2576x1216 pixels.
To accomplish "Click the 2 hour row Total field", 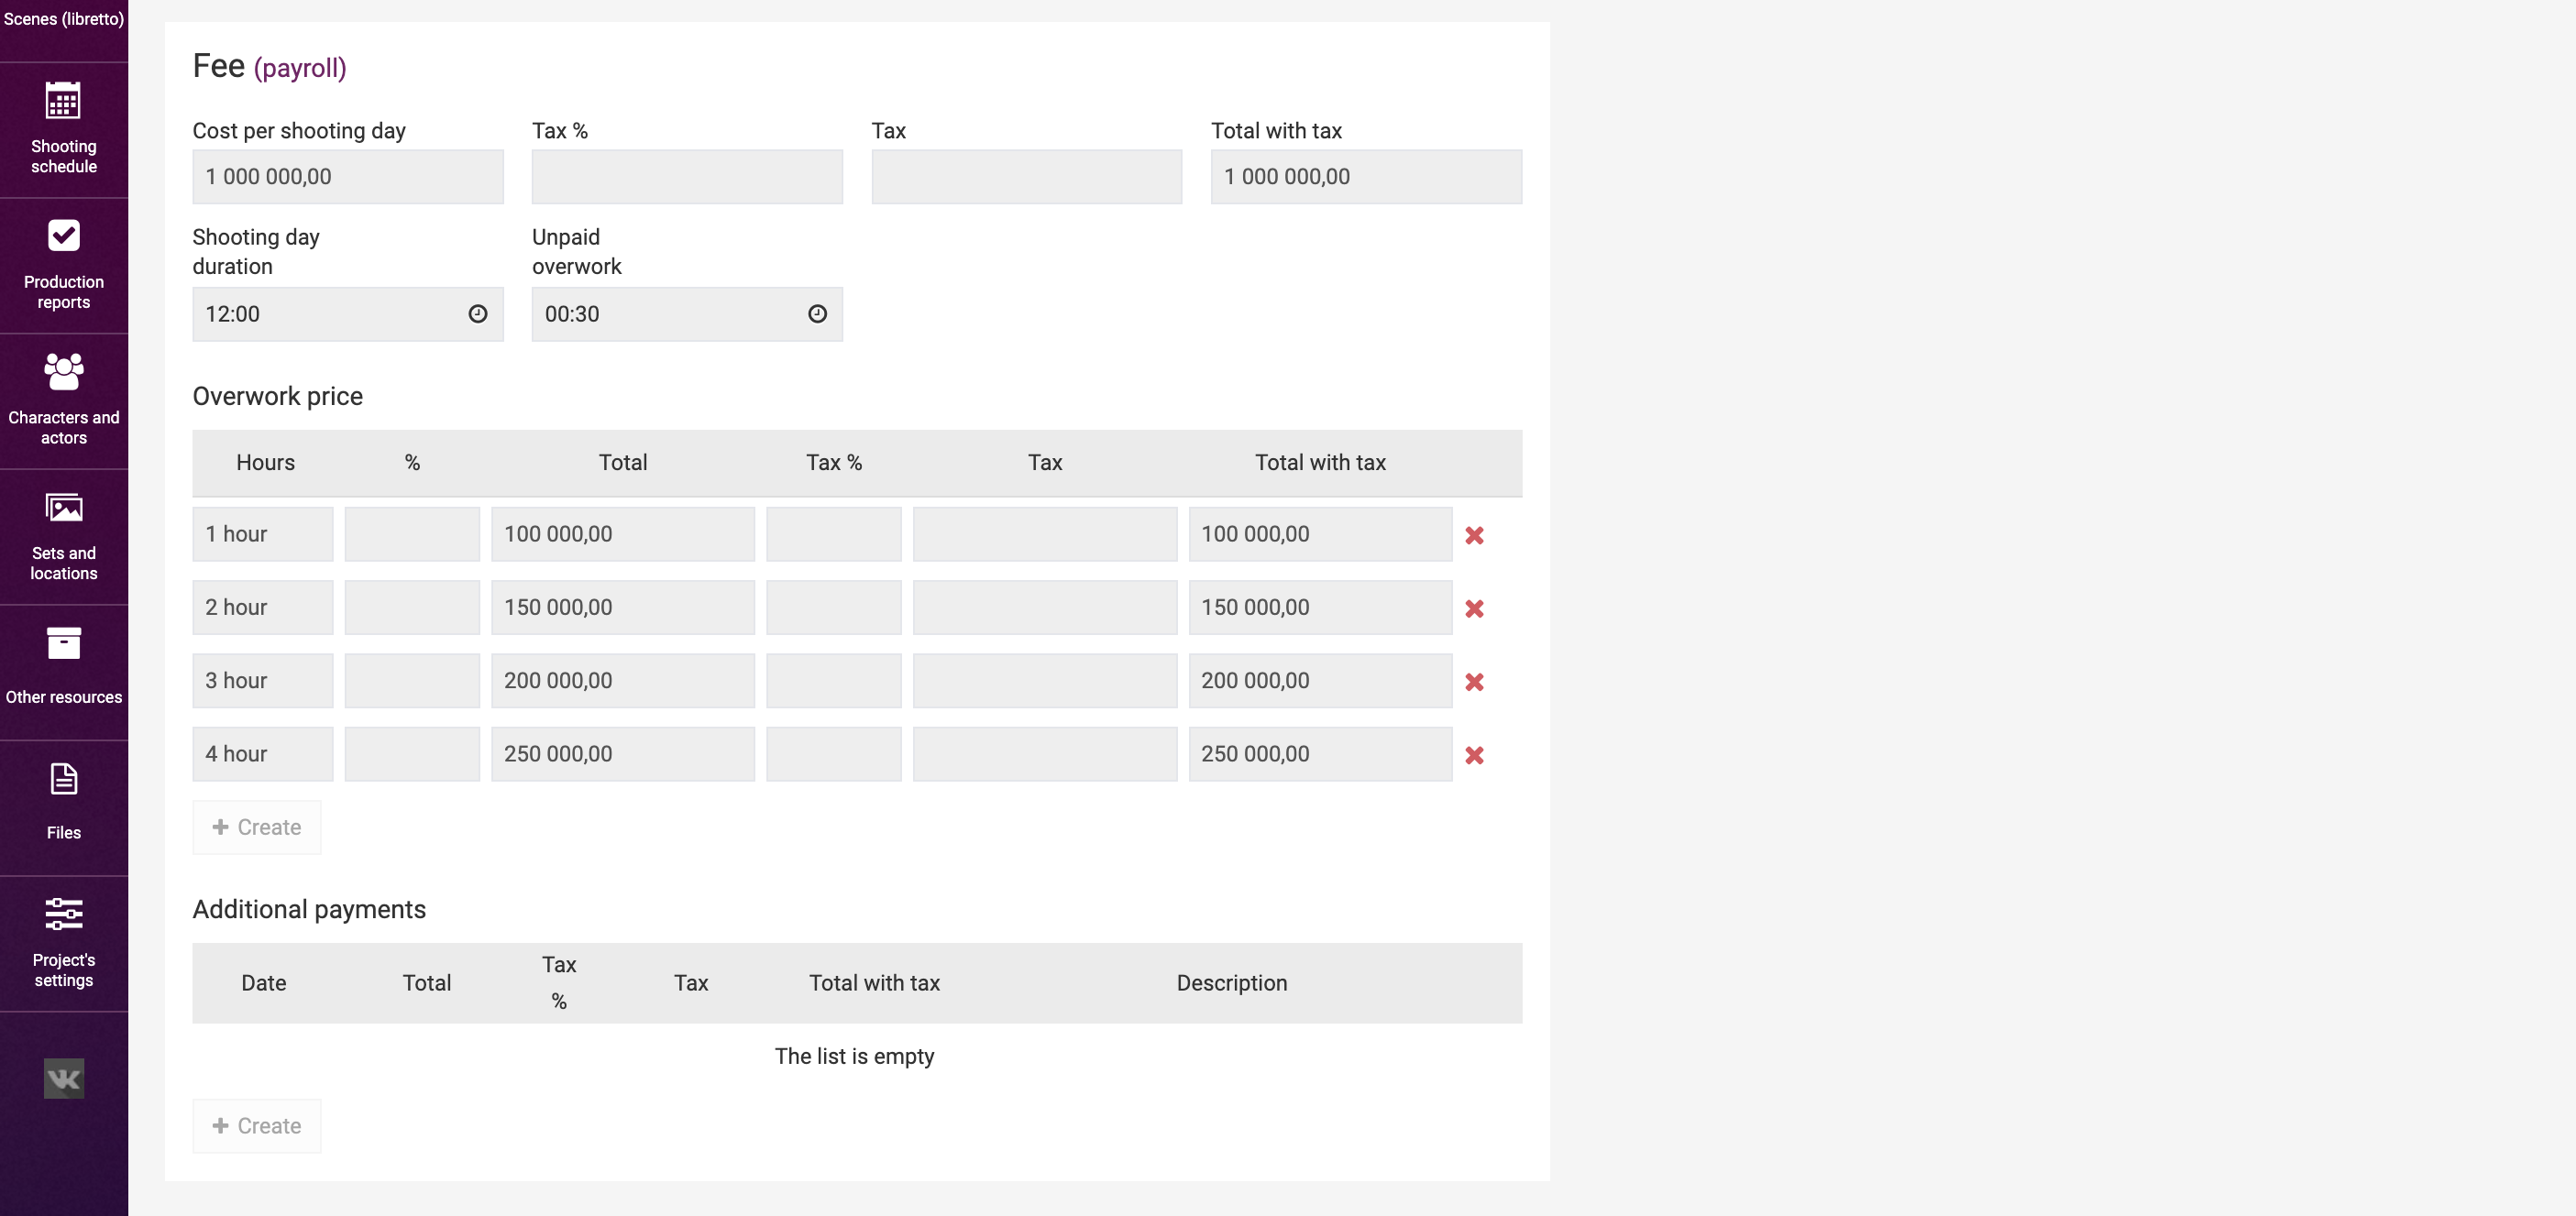I will pyautogui.click(x=622, y=607).
